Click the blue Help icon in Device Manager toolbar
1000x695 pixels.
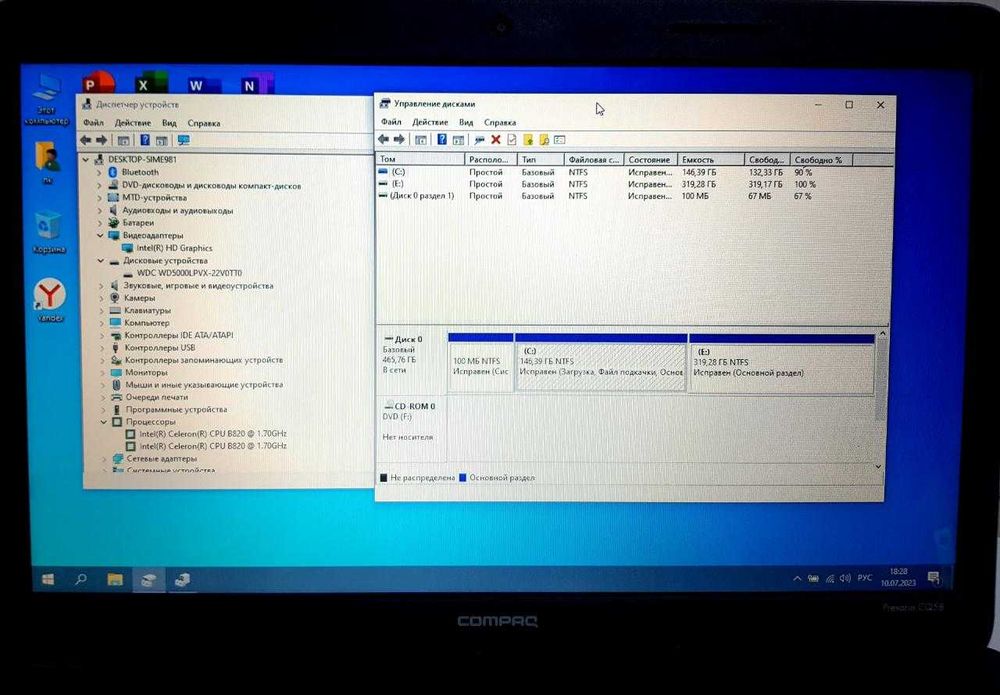(145, 140)
